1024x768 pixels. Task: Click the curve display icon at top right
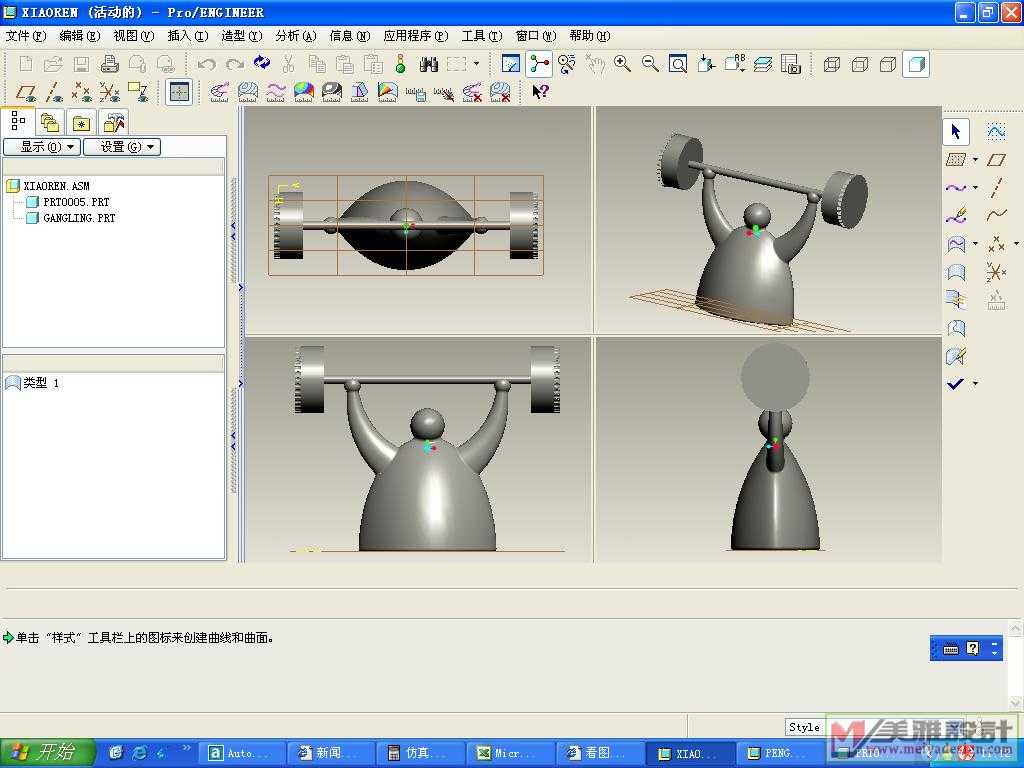(x=997, y=132)
